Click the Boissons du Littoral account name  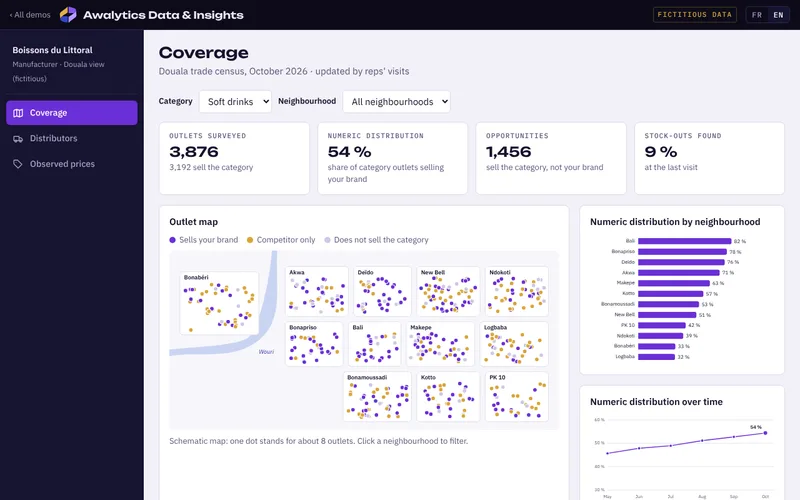click(53, 50)
